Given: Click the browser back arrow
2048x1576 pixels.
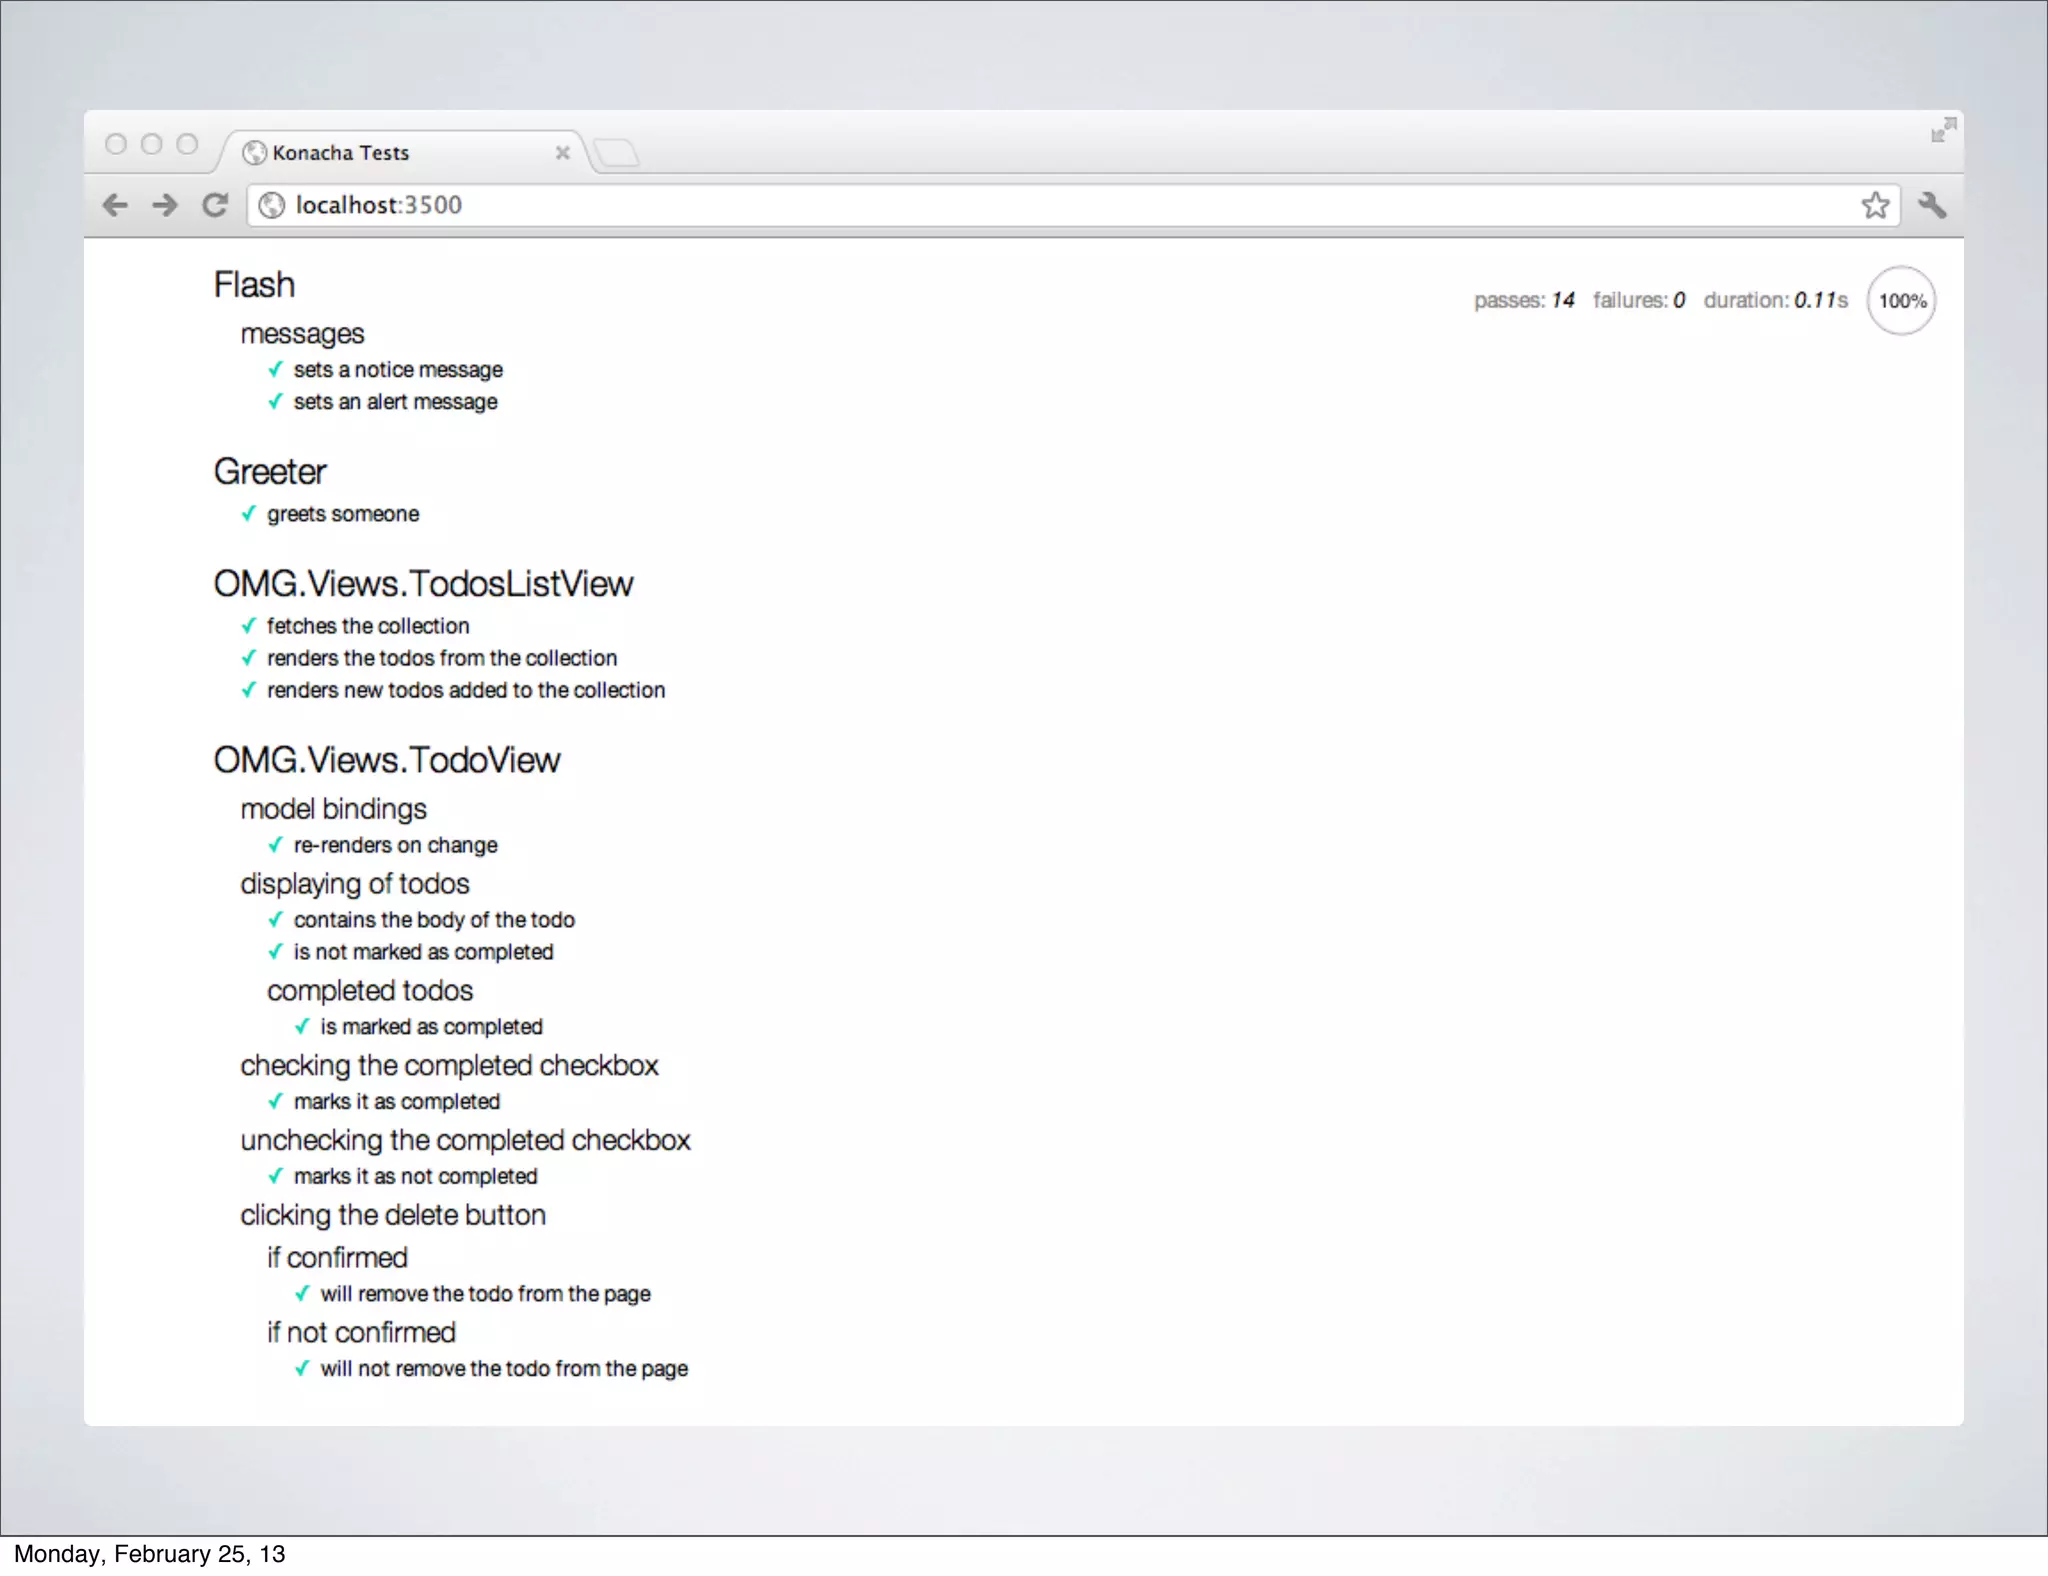Looking at the screenshot, I should pyautogui.click(x=116, y=205).
